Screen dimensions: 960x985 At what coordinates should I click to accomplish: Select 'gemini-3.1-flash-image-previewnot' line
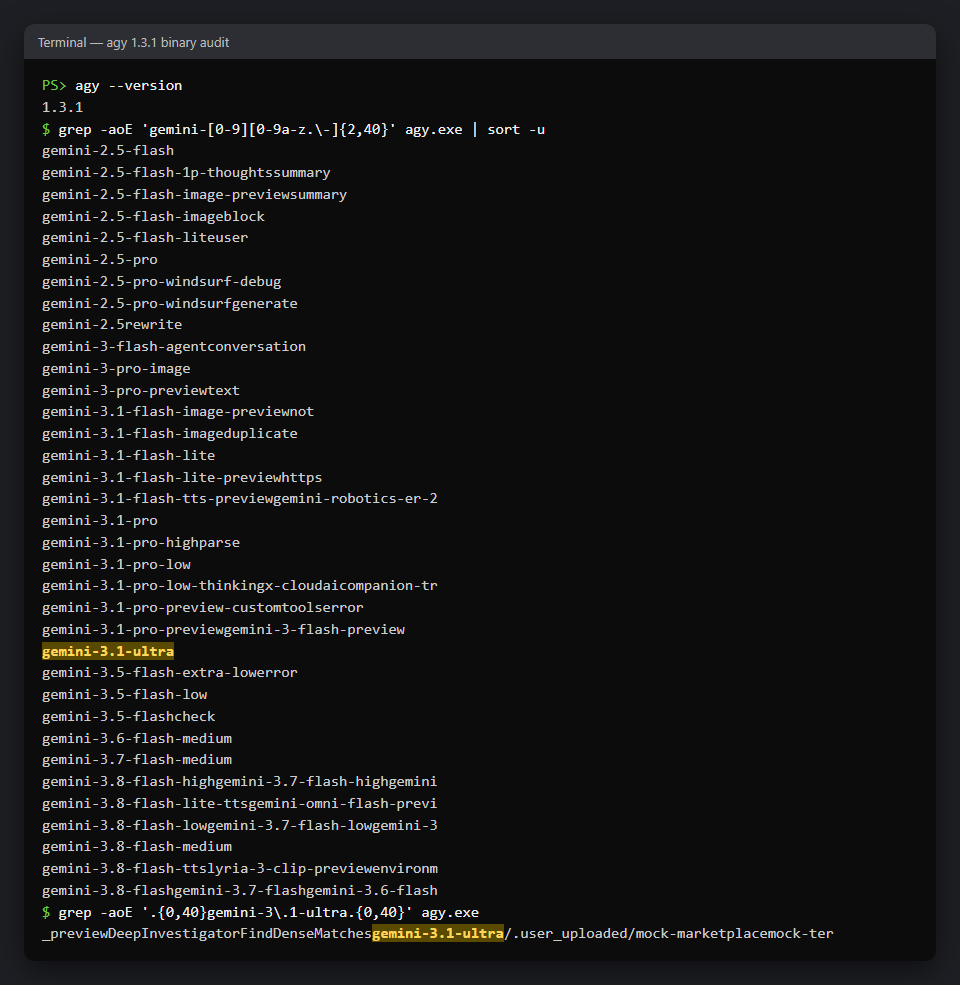[x=178, y=411]
